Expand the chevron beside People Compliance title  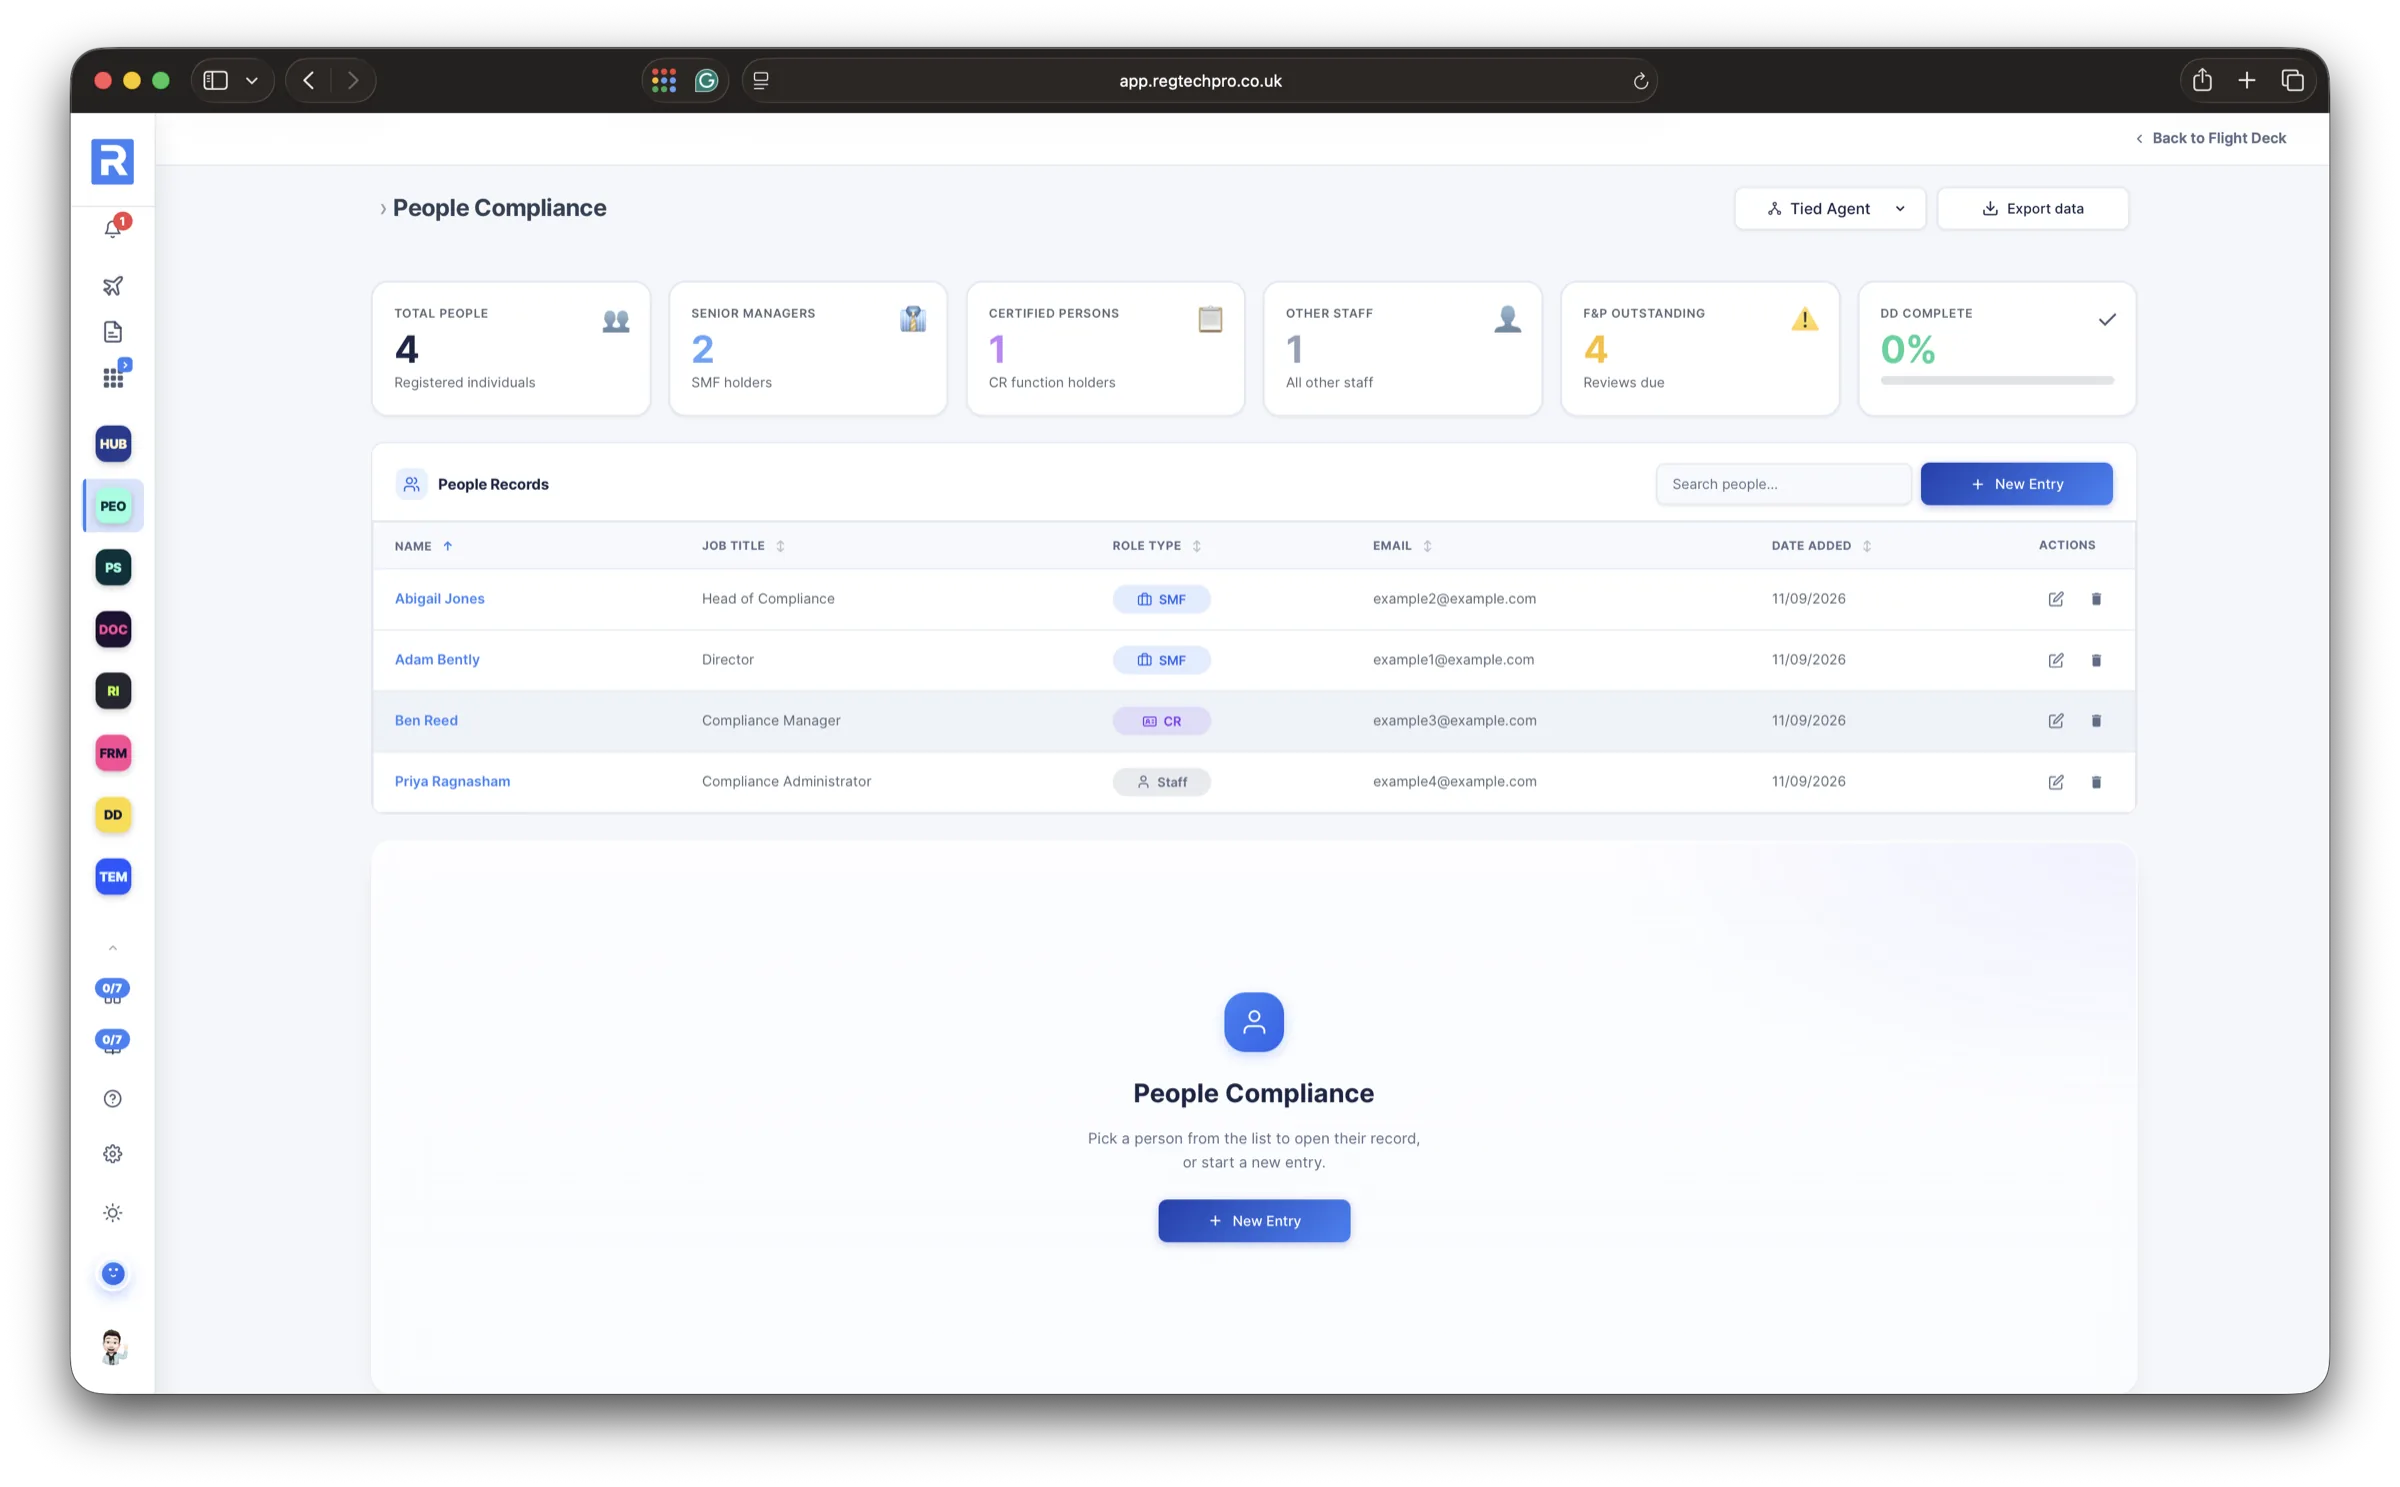[x=382, y=209]
